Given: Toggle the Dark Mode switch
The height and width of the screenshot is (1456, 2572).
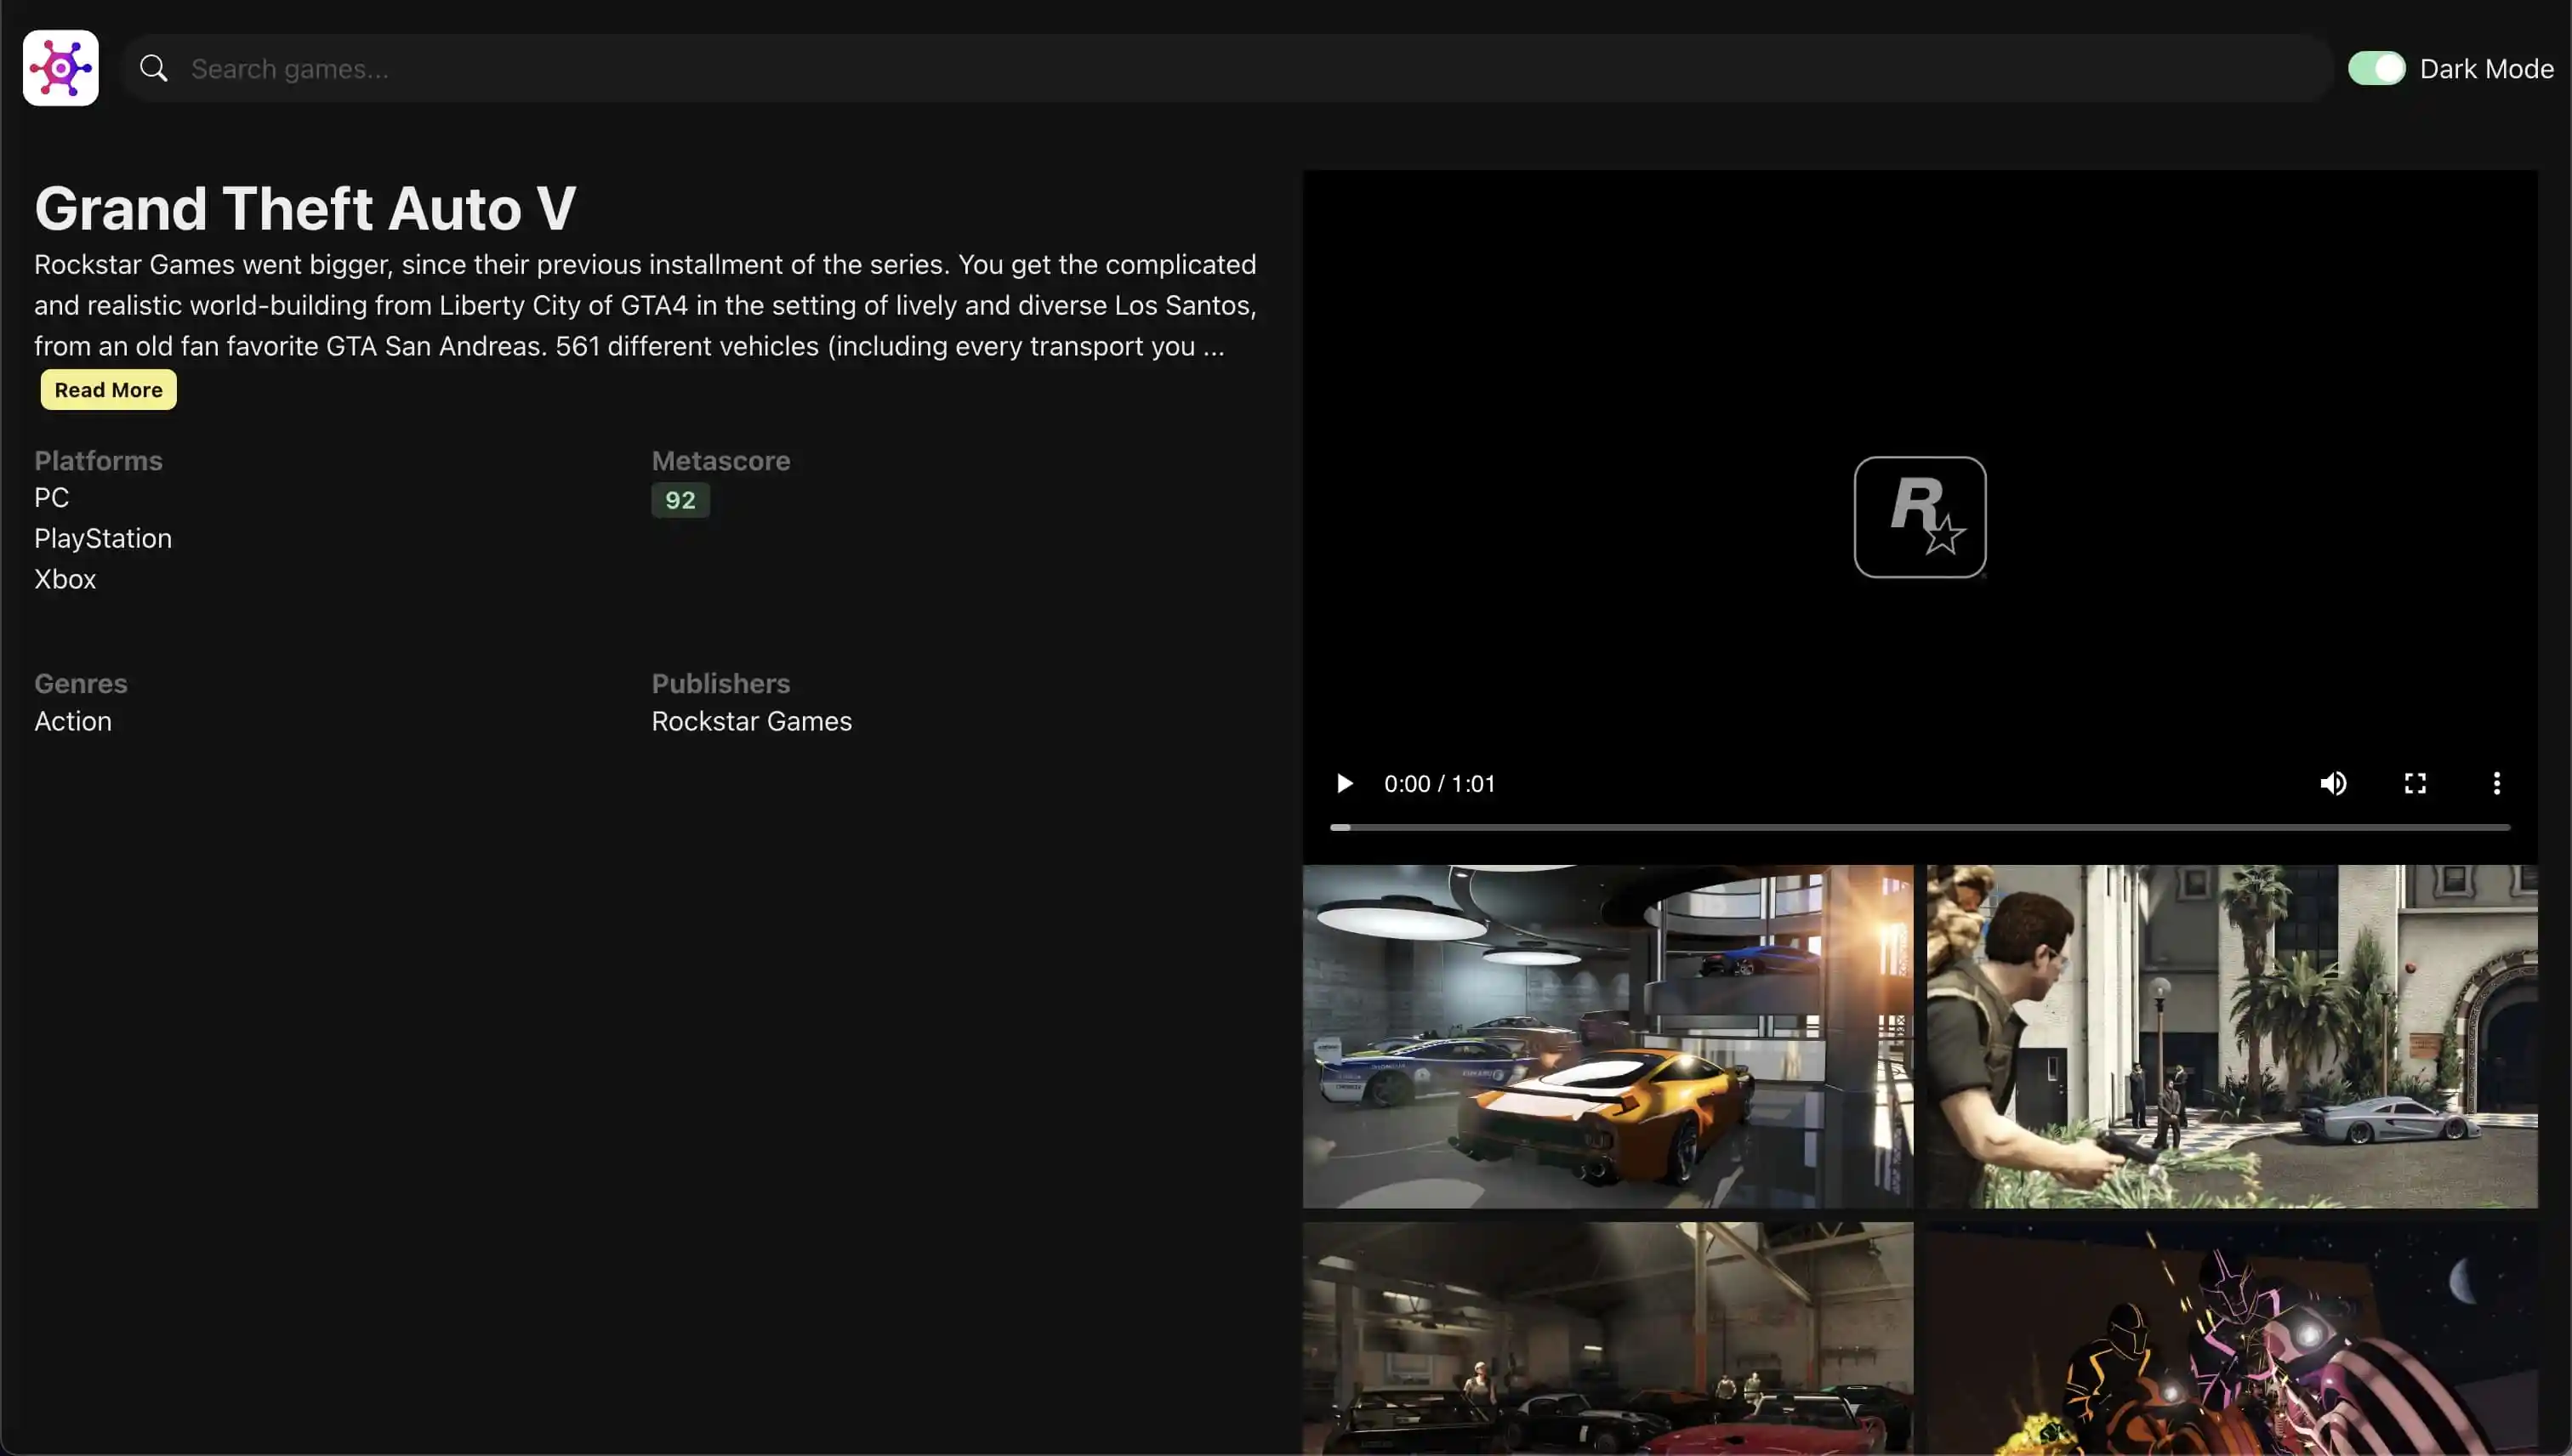Looking at the screenshot, I should (x=2376, y=68).
